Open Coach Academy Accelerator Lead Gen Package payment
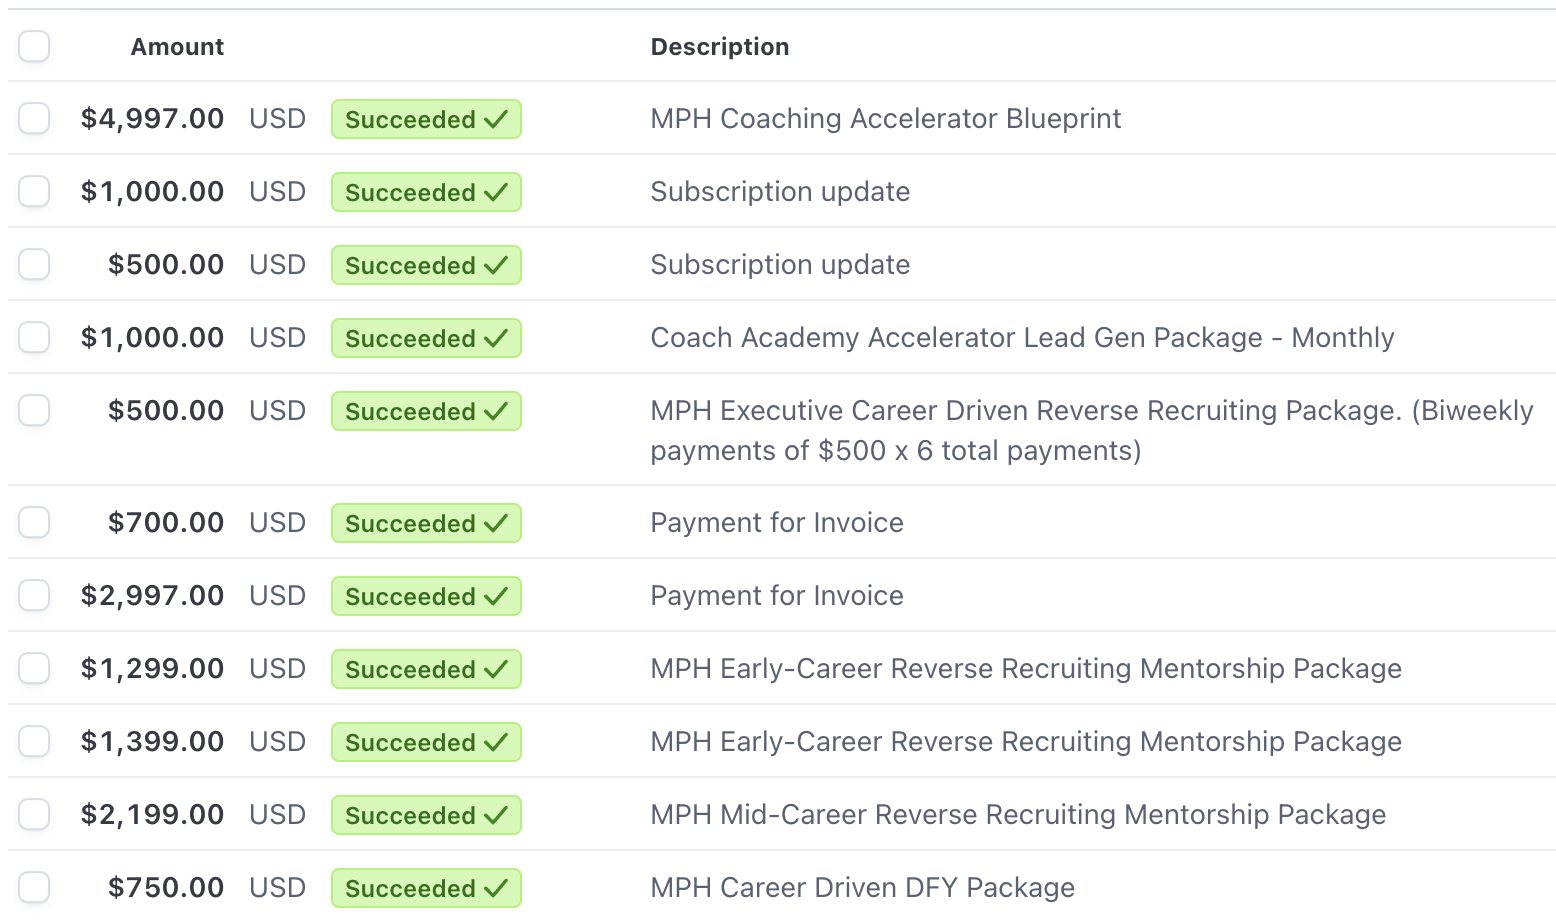This screenshot has height=922, width=1556. pyautogui.click(x=1022, y=337)
